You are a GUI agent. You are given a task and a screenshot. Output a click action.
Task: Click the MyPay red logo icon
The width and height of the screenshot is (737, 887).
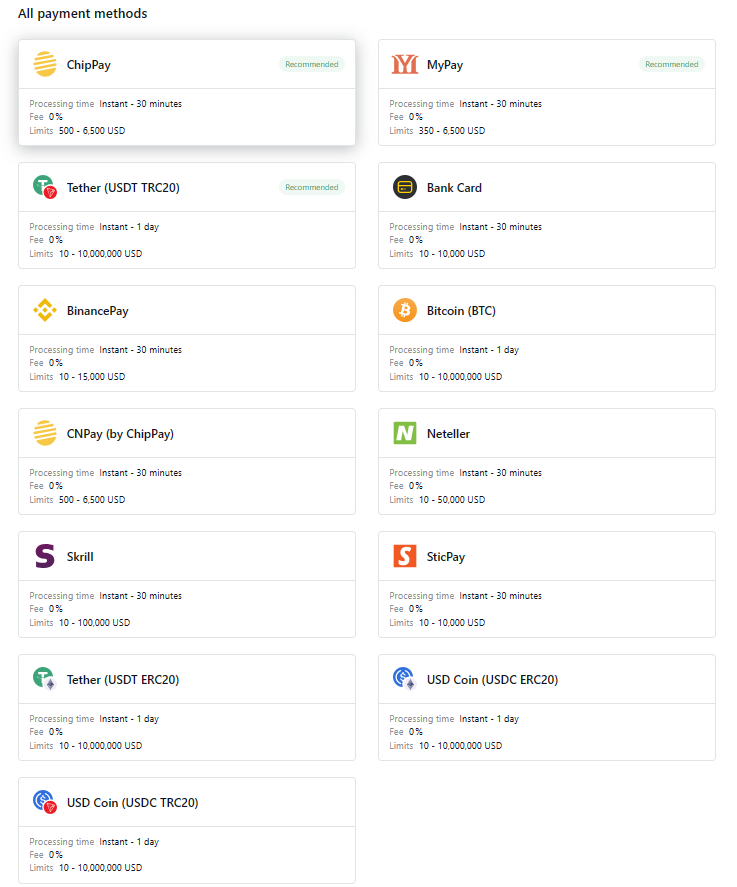(404, 64)
